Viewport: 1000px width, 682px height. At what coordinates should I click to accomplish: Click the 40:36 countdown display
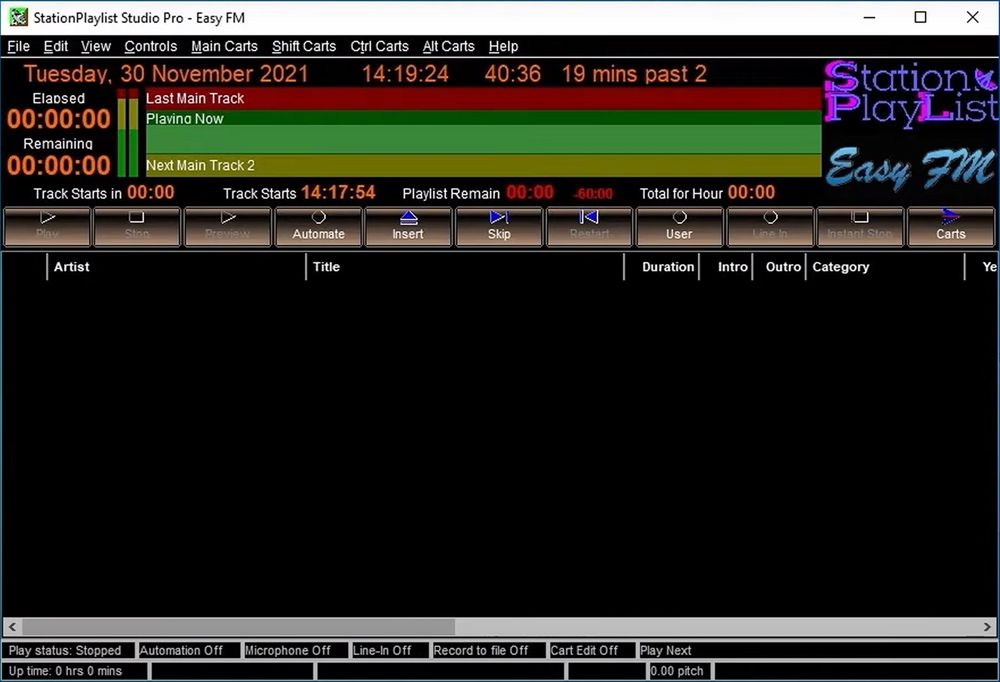tap(513, 74)
